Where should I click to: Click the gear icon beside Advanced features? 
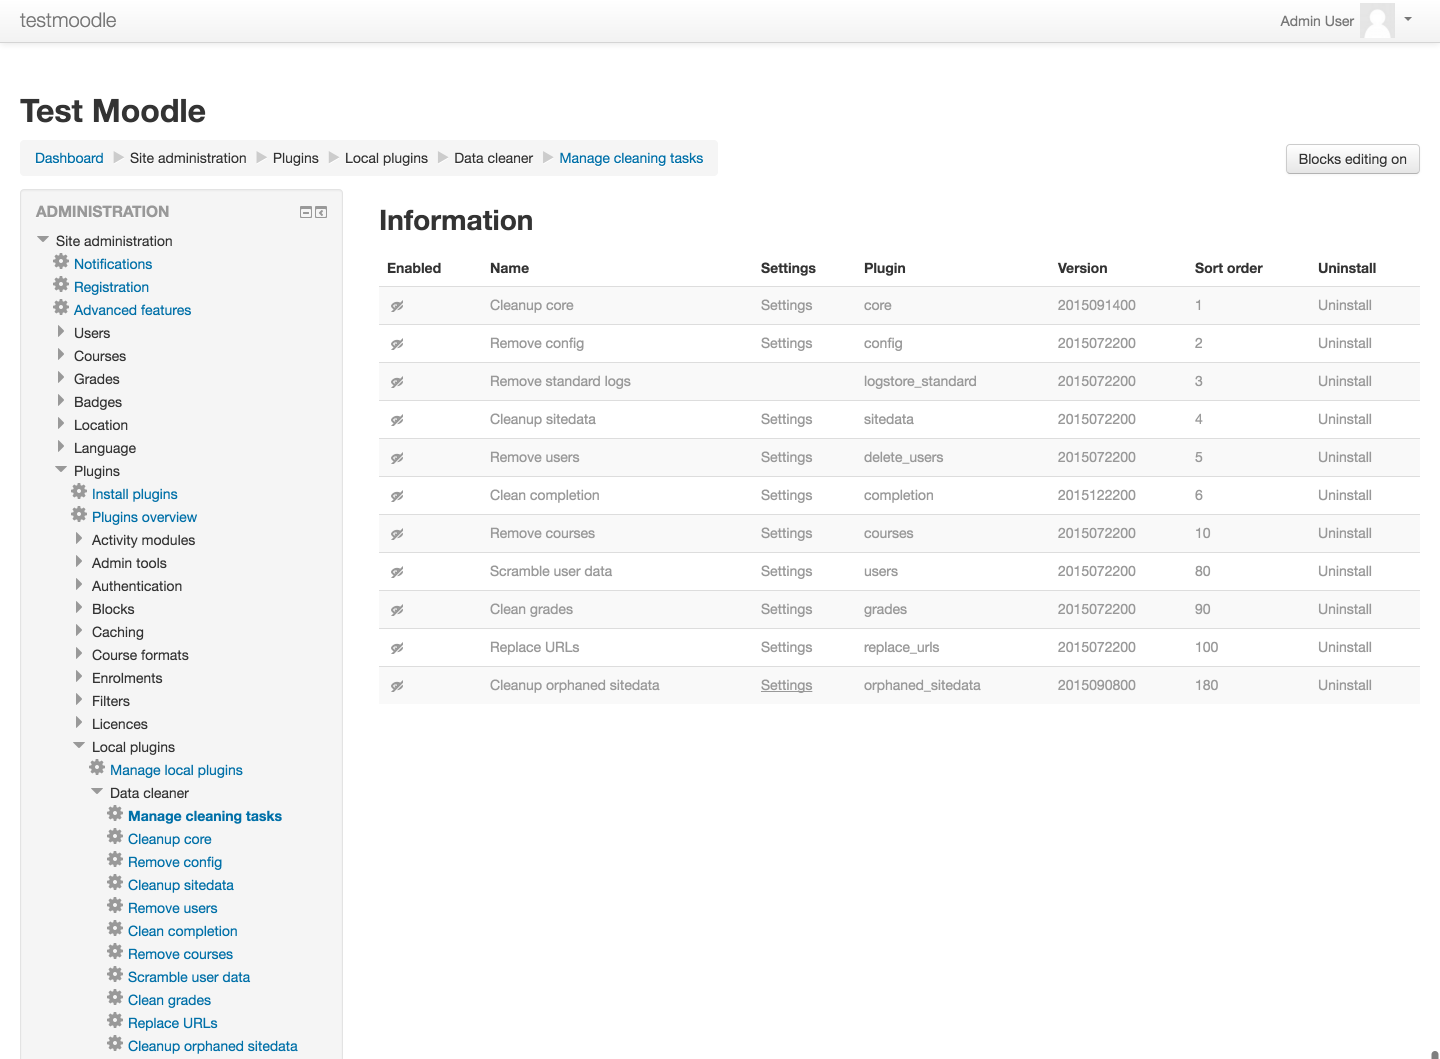click(x=61, y=308)
